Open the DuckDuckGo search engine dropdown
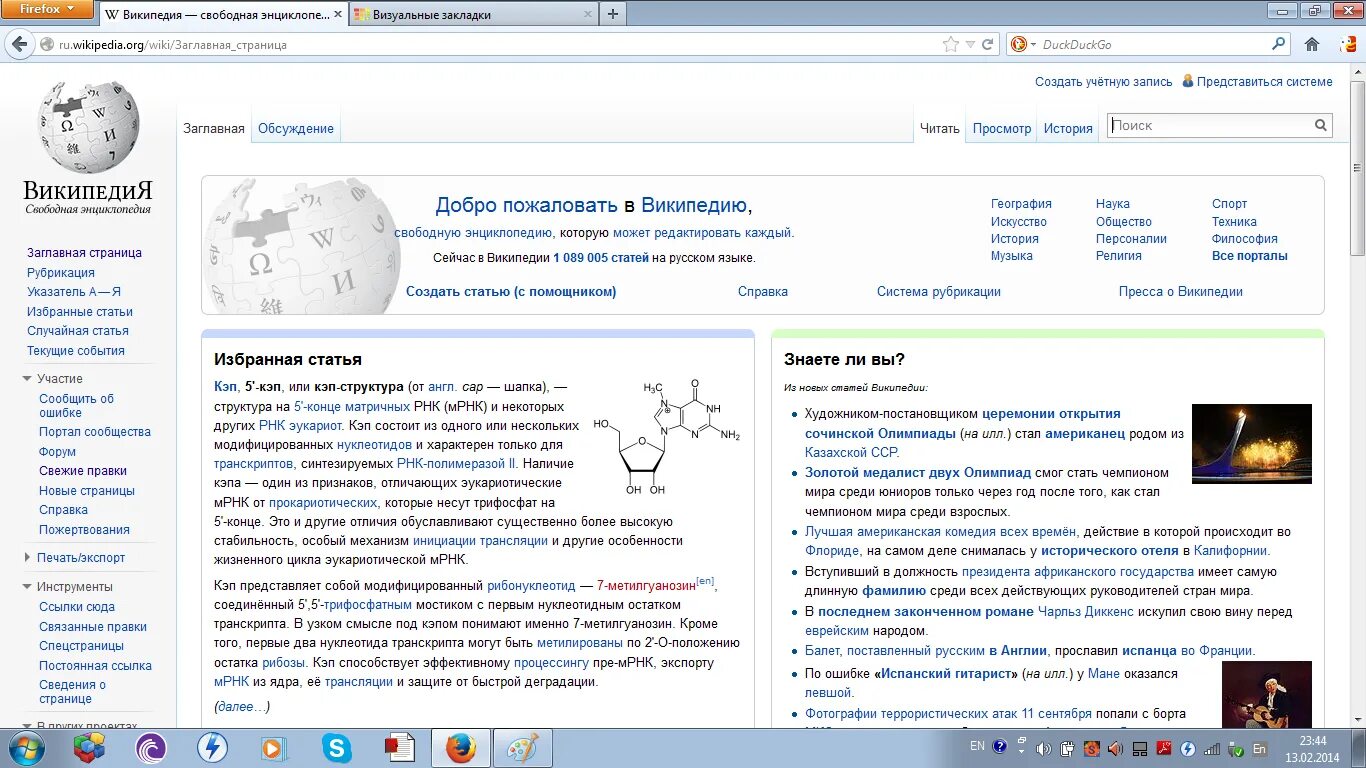Viewport: 1366px width, 768px height. tap(1023, 44)
